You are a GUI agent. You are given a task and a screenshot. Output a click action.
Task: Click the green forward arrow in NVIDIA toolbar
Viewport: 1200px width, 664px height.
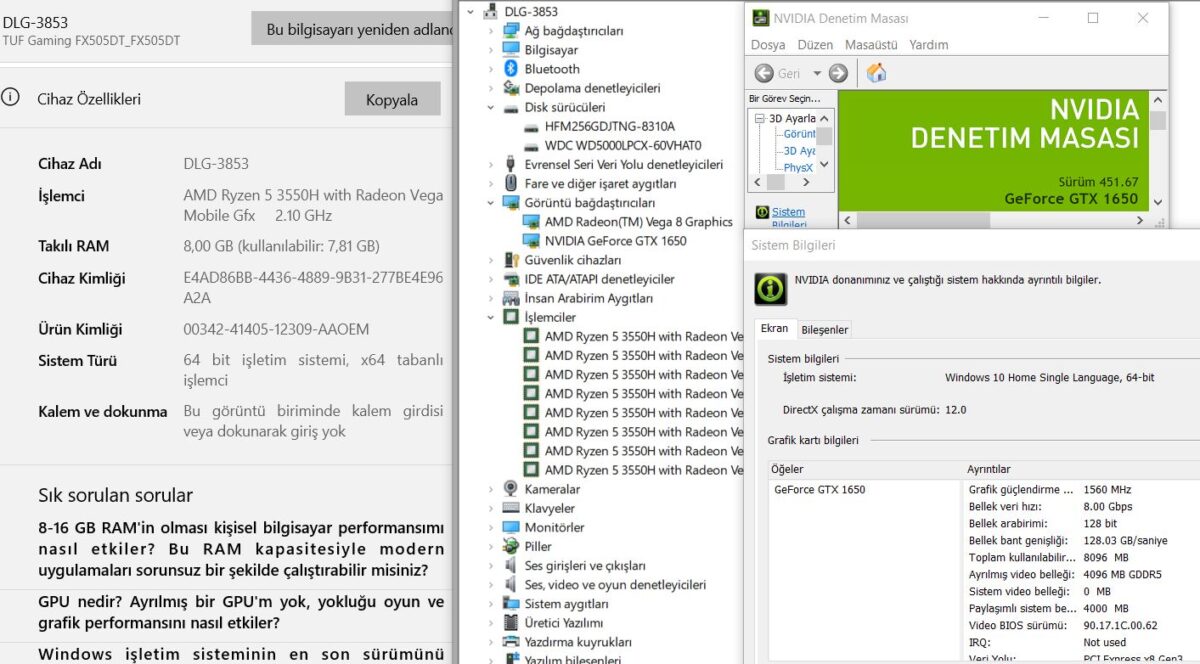coord(838,73)
